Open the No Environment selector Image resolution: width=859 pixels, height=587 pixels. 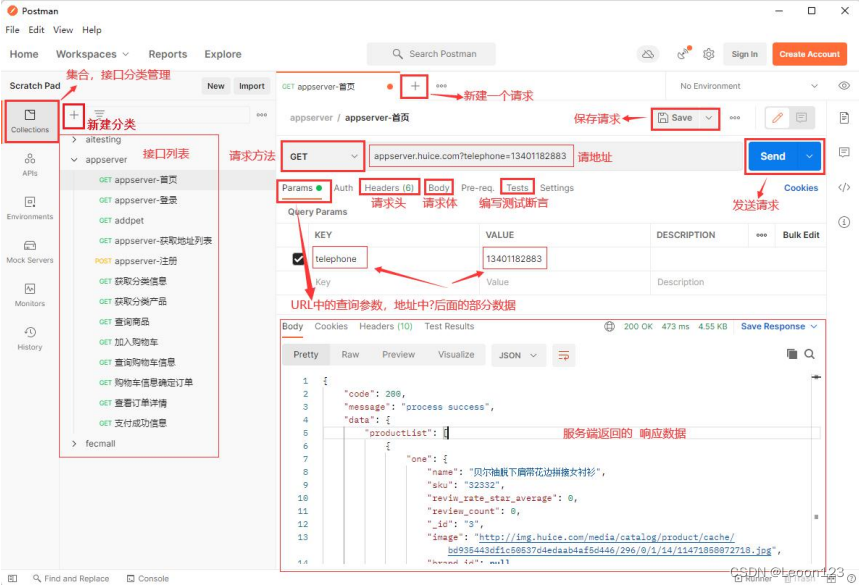(x=748, y=86)
